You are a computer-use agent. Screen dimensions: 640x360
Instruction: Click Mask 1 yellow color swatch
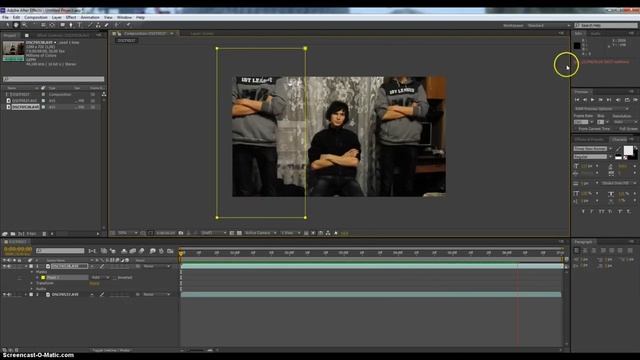pyautogui.click(x=43, y=278)
